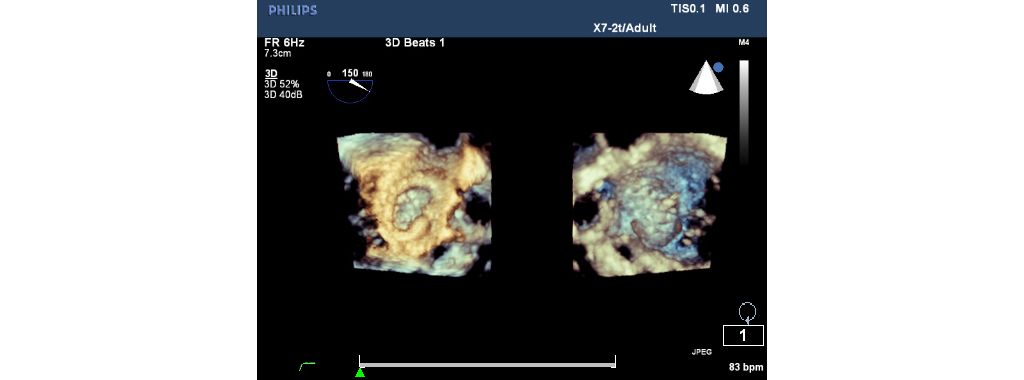Click the circular loop arrow icon
Viewport: 1024px width, 380px height.
click(747, 312)
